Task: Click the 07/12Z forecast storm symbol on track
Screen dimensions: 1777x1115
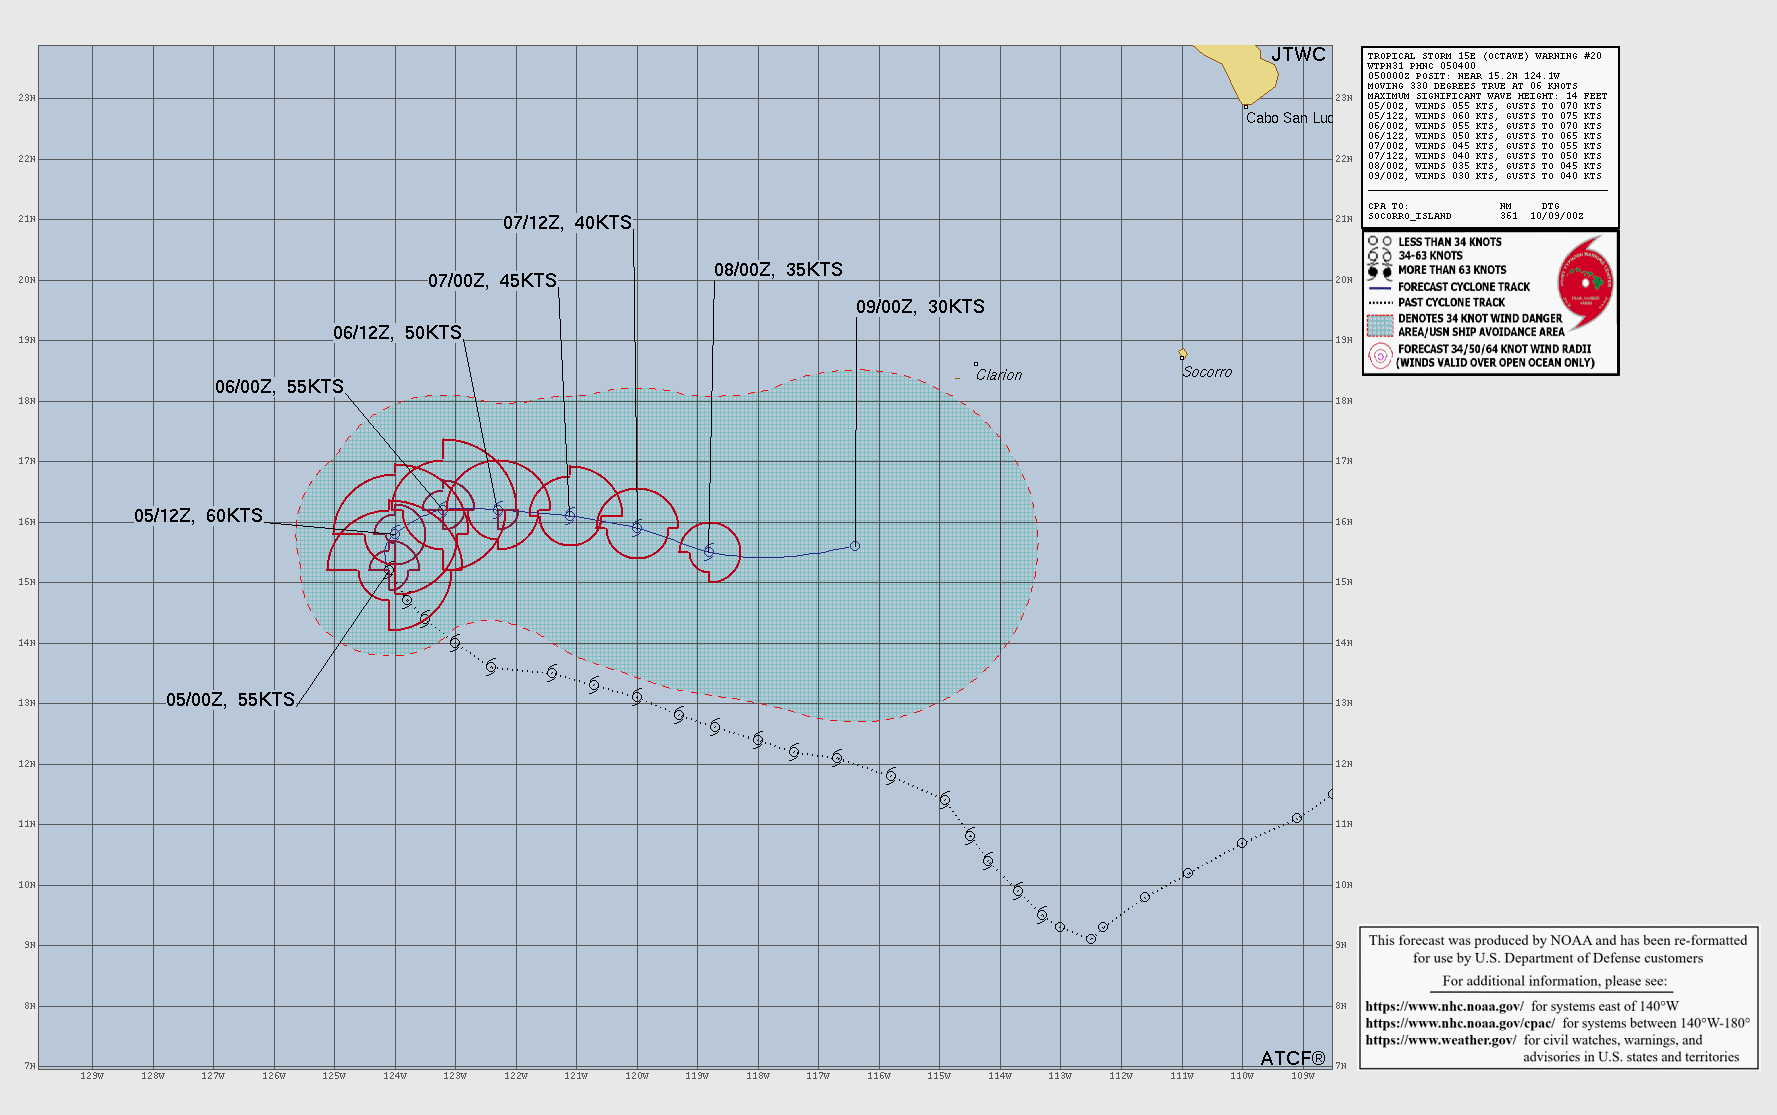Action: (x=637, y=527)
